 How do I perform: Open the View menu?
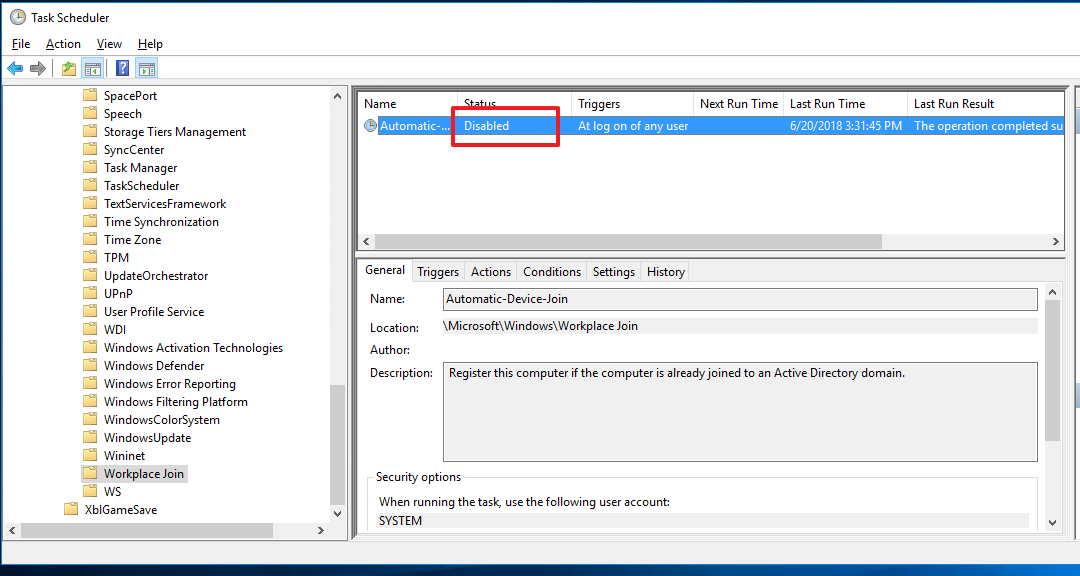tap(109, 43)
